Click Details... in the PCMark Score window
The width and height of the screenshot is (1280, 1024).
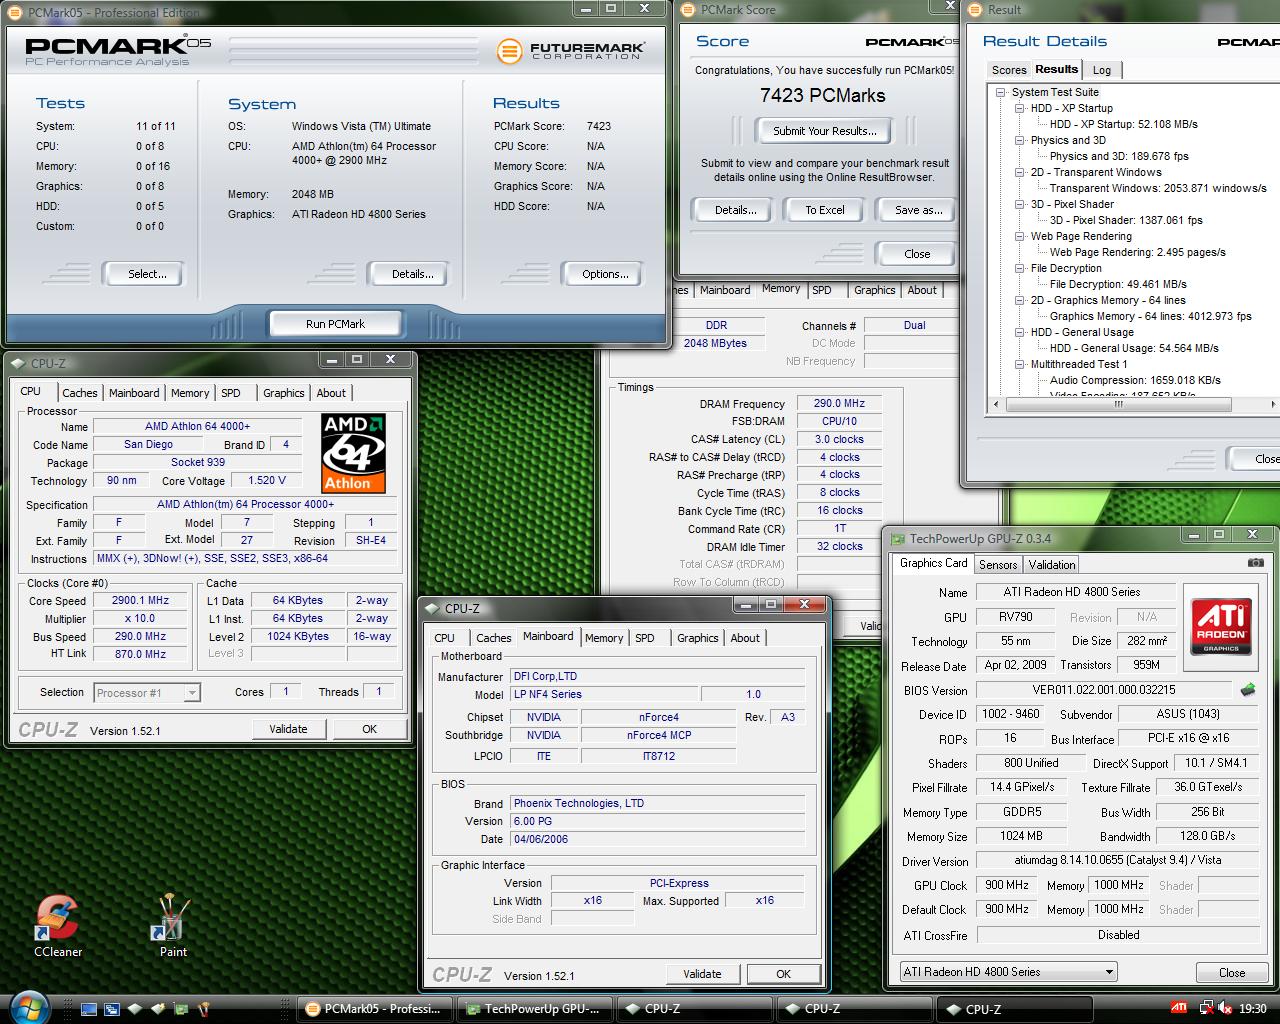pos(735,210)
